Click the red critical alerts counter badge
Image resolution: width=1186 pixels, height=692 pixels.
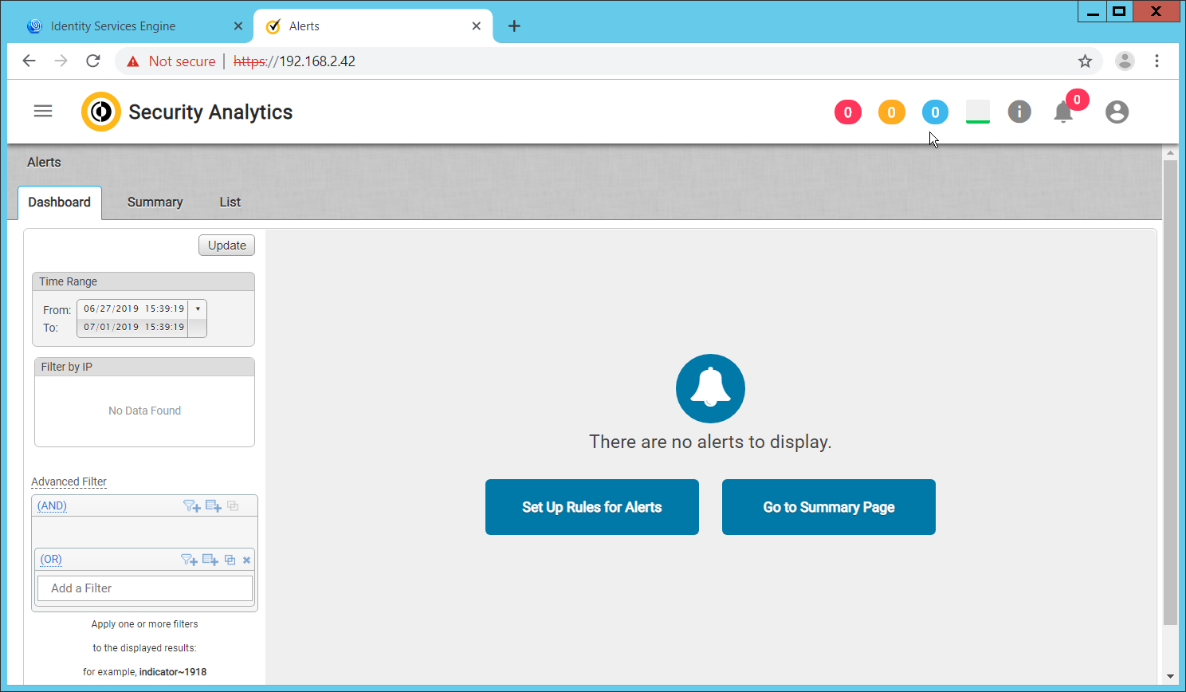[847, 112]
